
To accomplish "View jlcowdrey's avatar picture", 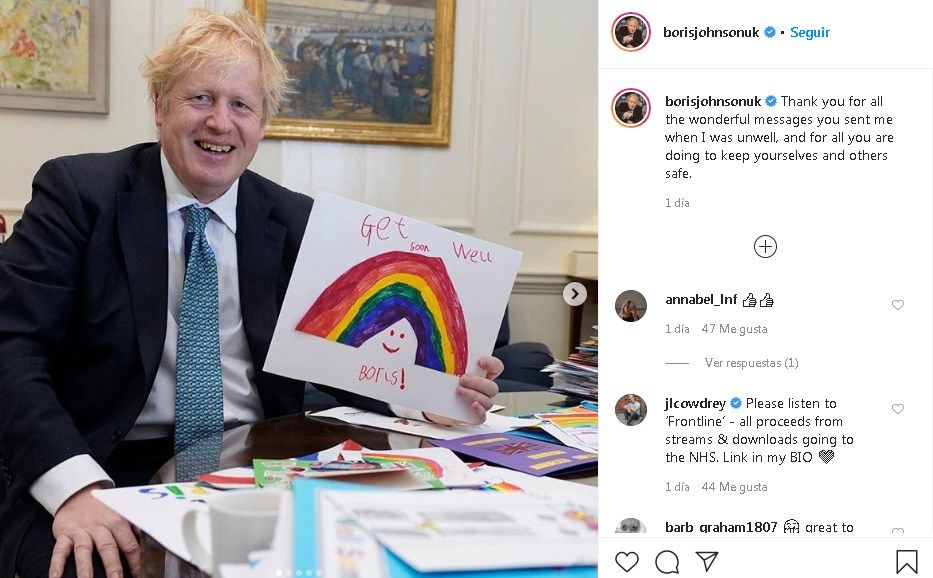I will click(631, 410).
